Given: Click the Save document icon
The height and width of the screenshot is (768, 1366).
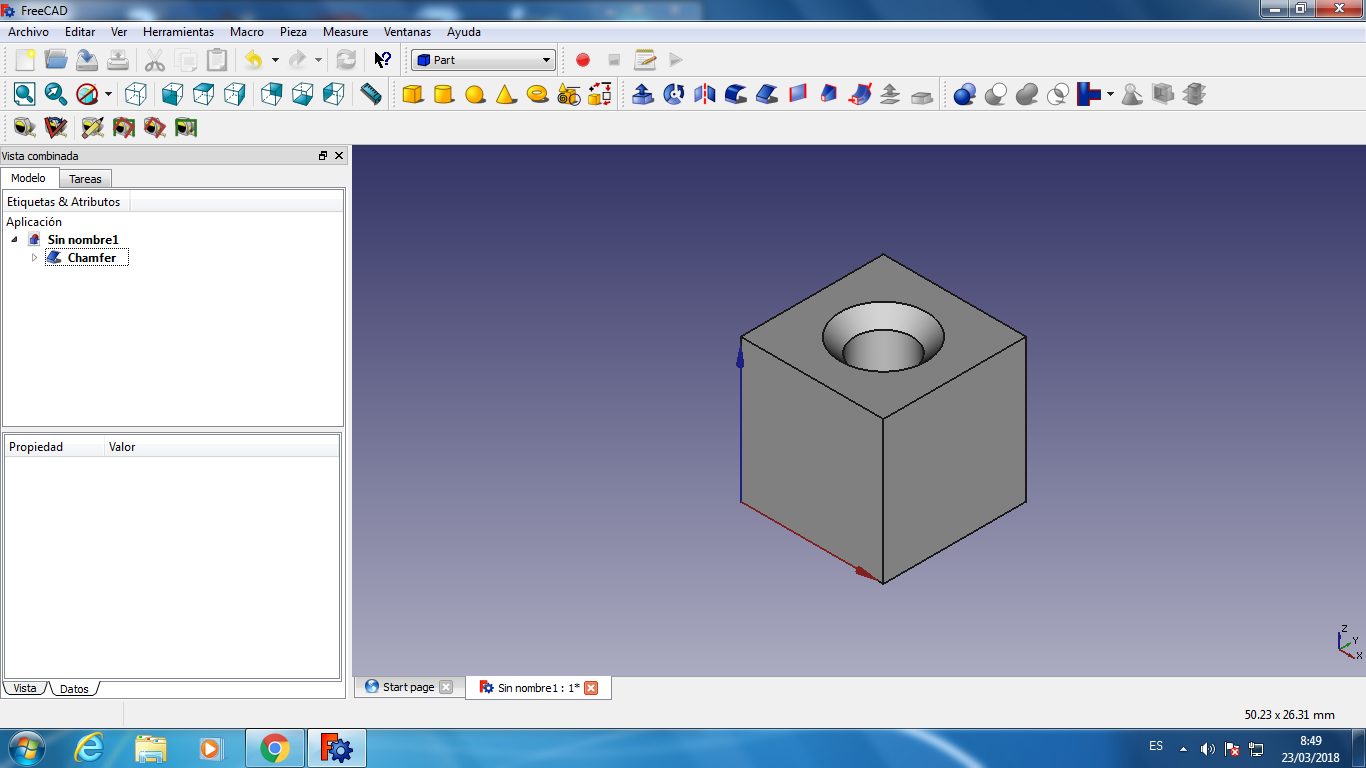Looking at the screenshot, I should pyautogui.click(x=87, y=60).
